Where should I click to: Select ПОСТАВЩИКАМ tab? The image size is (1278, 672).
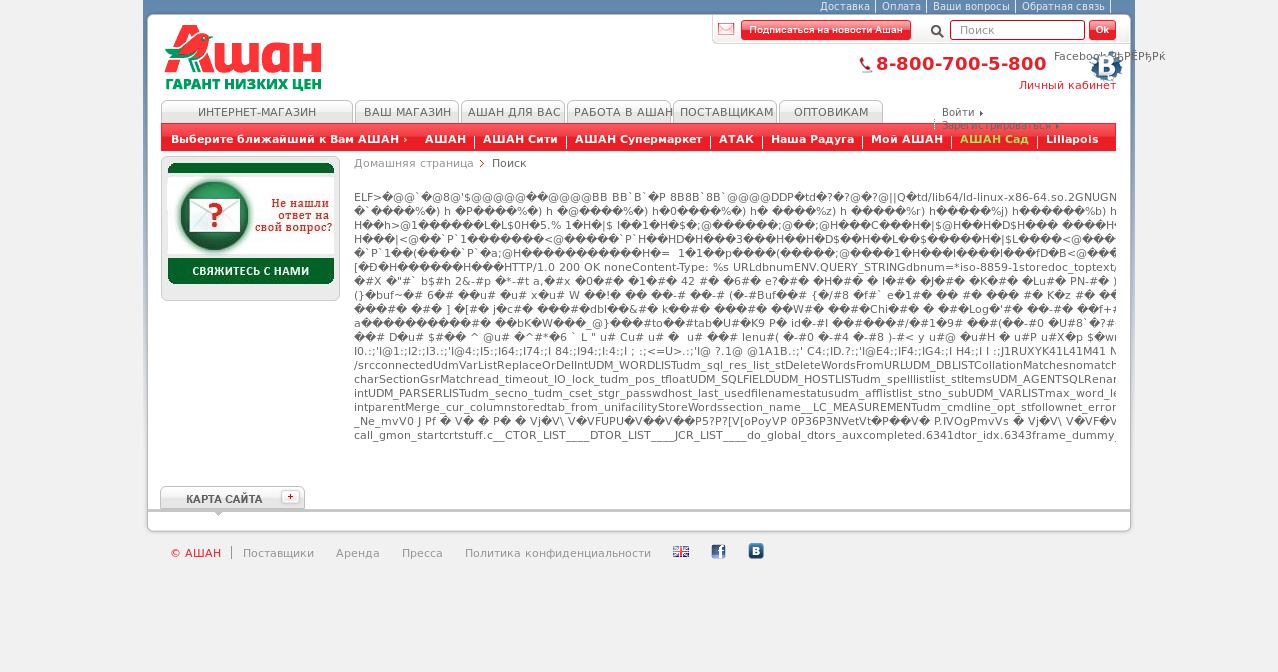[x=726, y=112]
